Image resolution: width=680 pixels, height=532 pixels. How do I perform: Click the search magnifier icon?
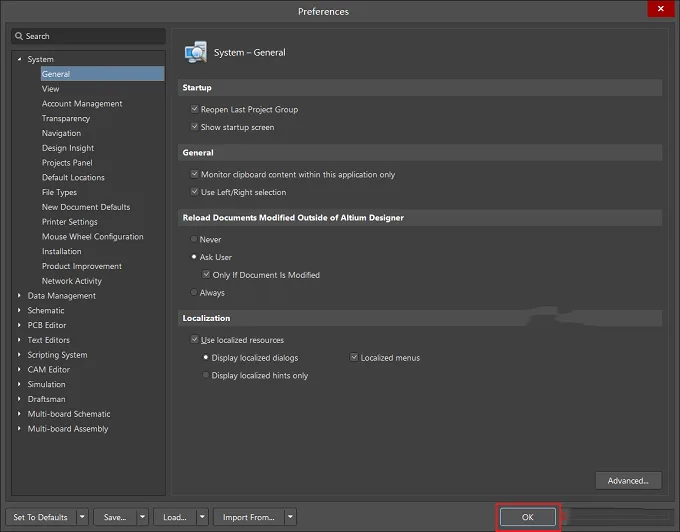click(19, 36)
